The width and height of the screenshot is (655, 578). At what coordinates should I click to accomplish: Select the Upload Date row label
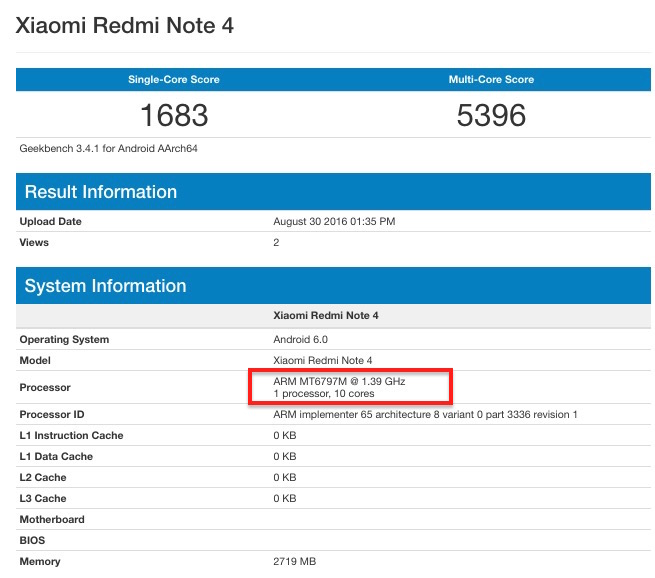click(x=51, y=221)
